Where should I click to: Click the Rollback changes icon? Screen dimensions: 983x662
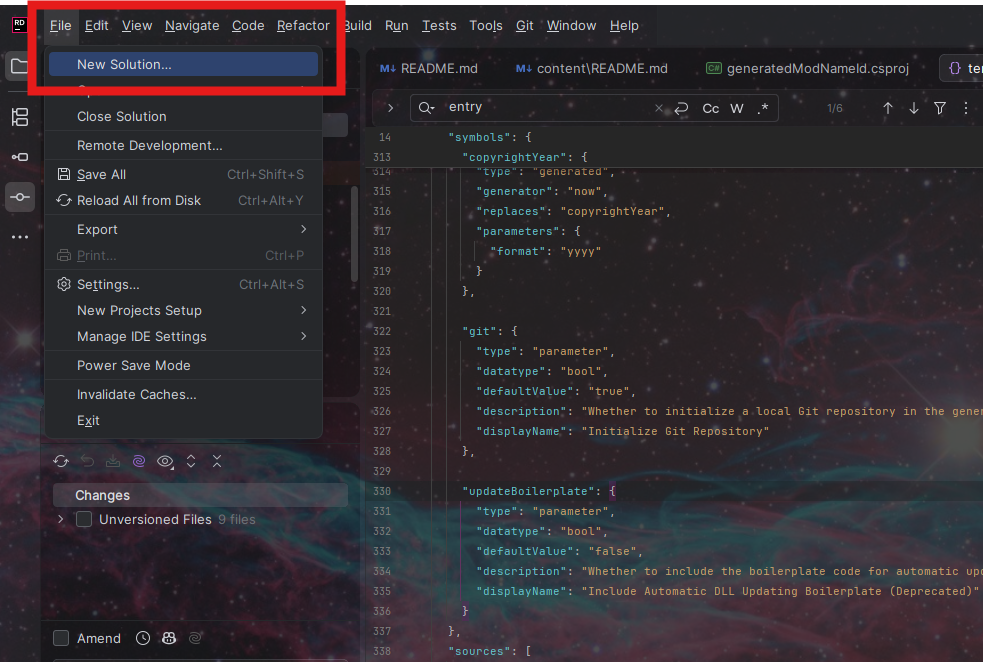pyautogui.click(x=87, y=461)
